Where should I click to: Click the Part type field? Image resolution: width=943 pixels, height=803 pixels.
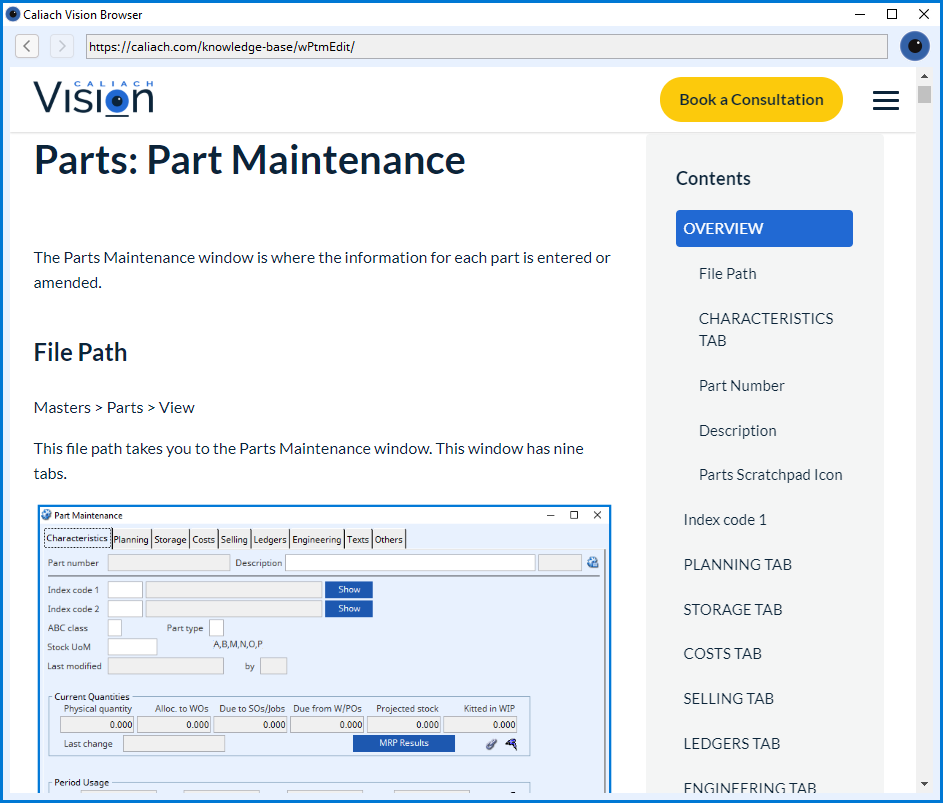pyautogui.click(x=217, y=628)
